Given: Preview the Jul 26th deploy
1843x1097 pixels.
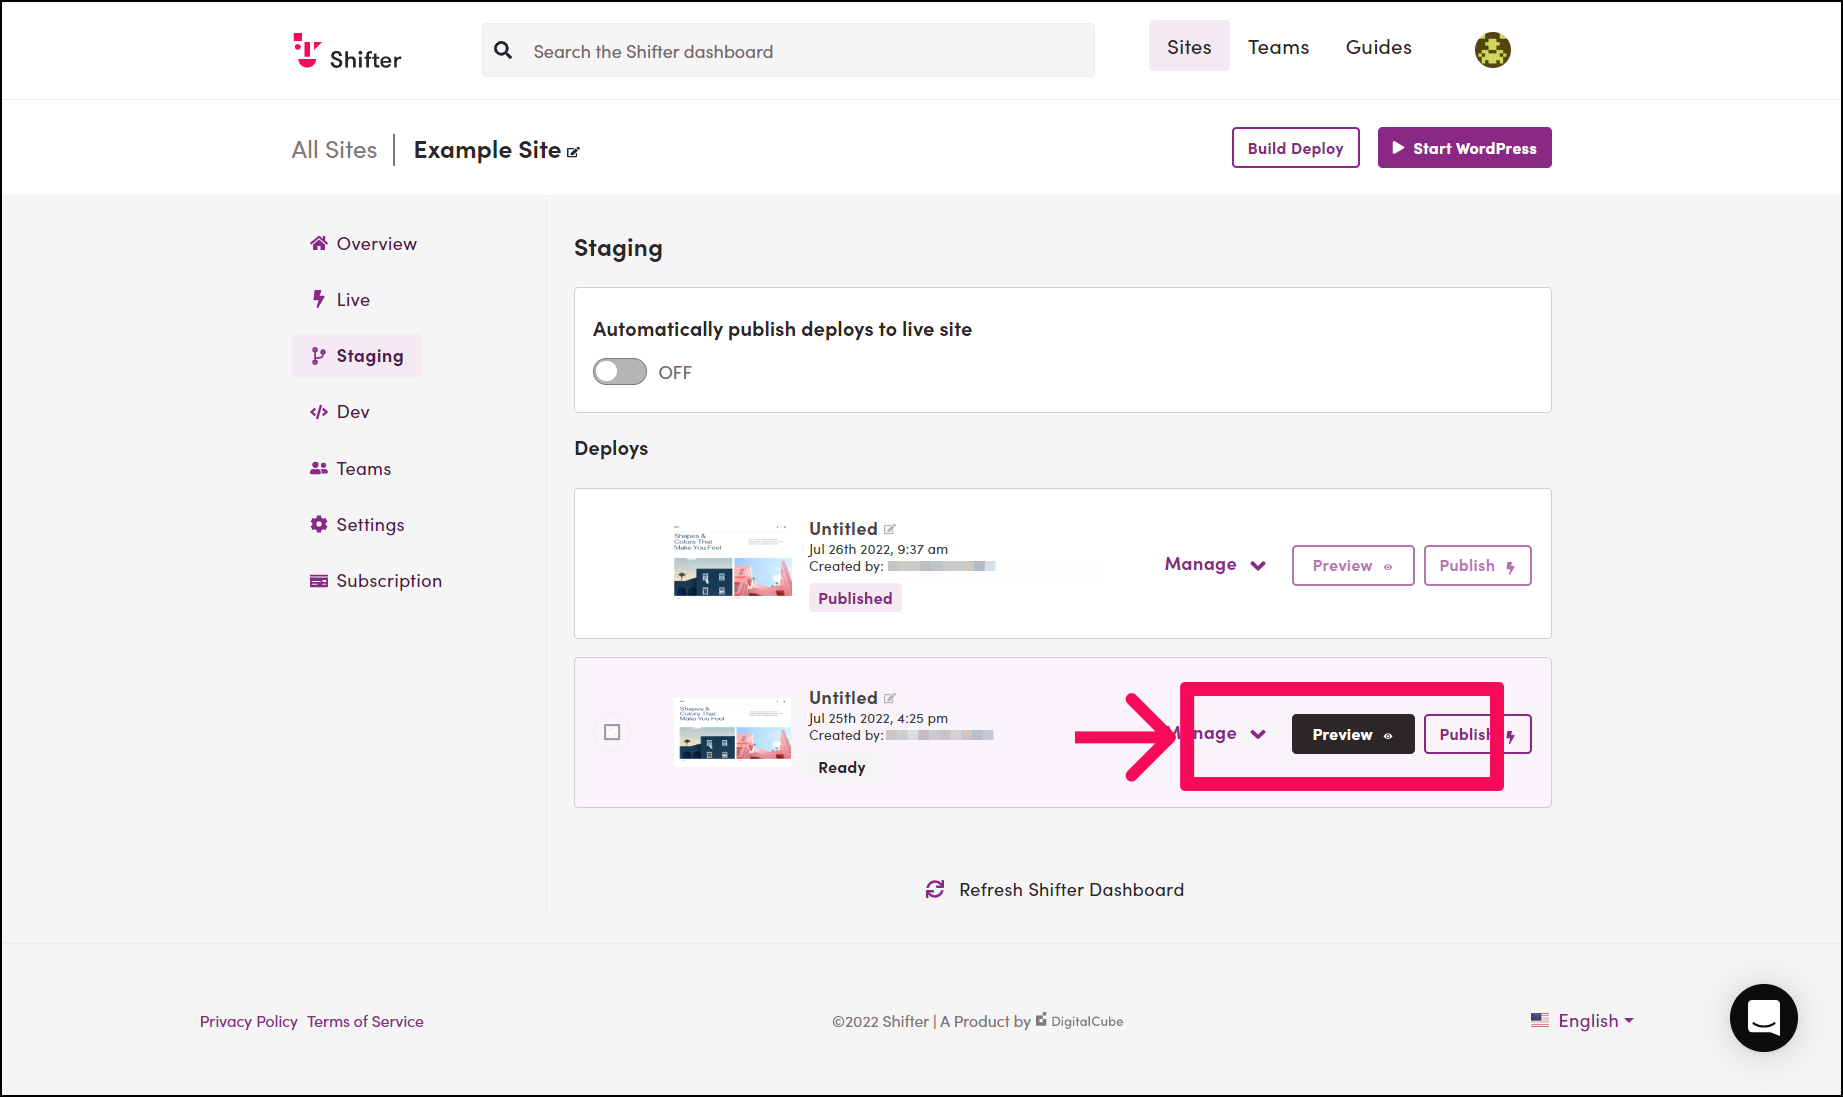Looking at the screenshot, I should [1353, 566].
